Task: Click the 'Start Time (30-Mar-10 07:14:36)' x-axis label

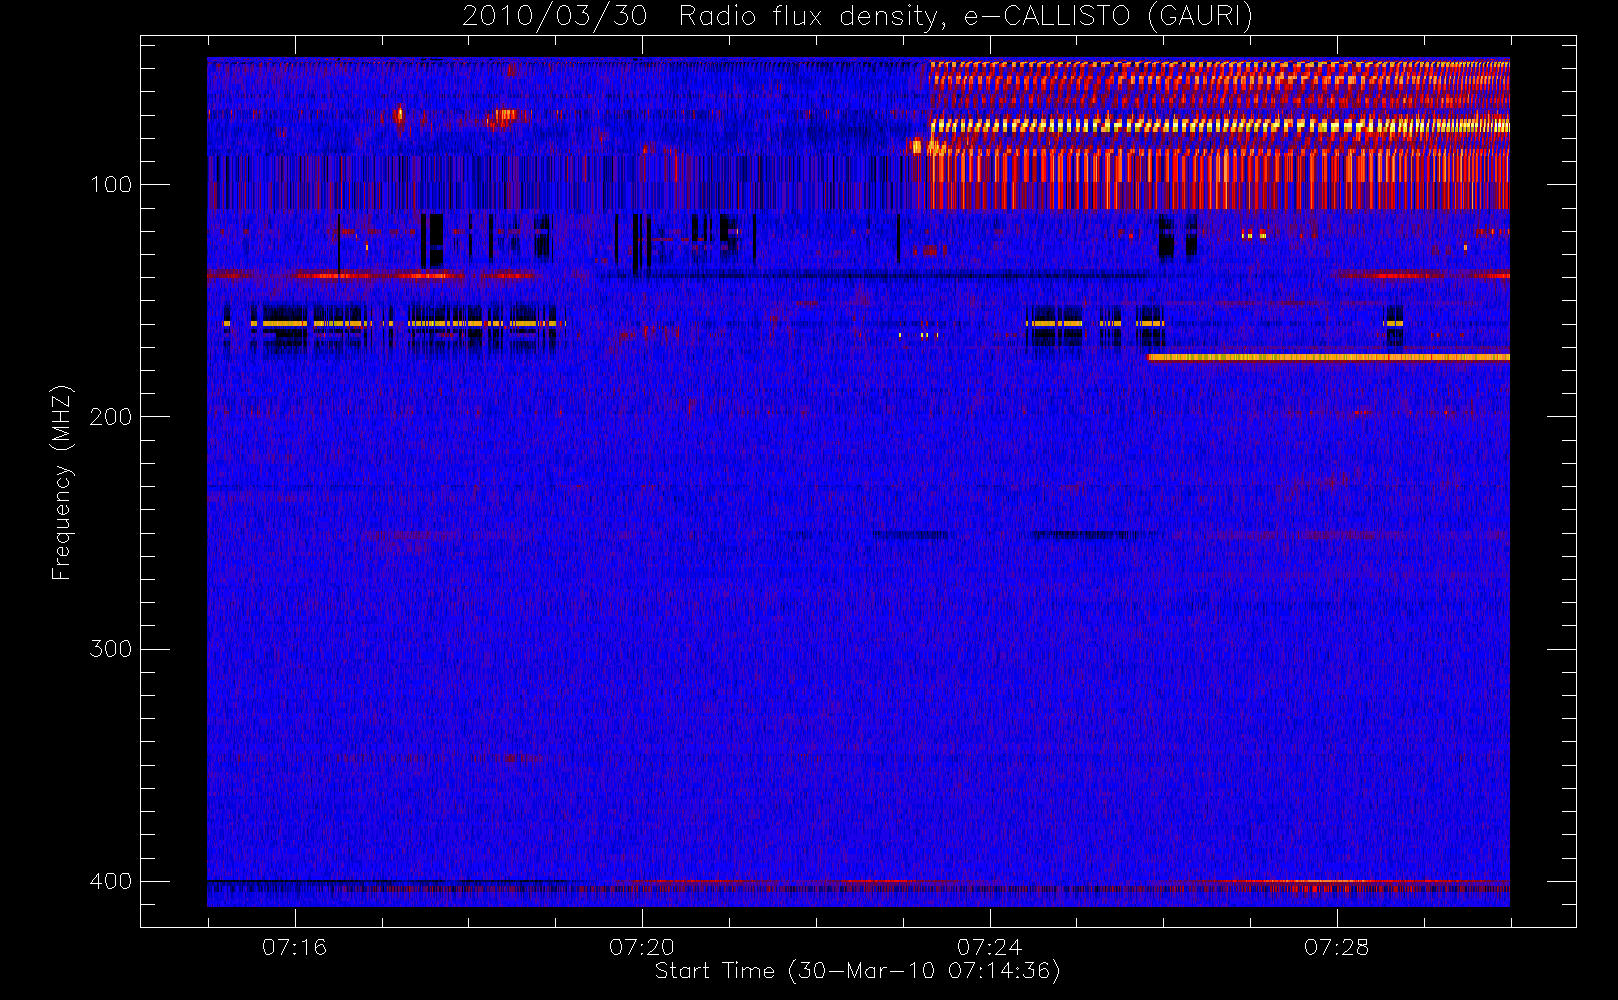Action: pos(857,971)
